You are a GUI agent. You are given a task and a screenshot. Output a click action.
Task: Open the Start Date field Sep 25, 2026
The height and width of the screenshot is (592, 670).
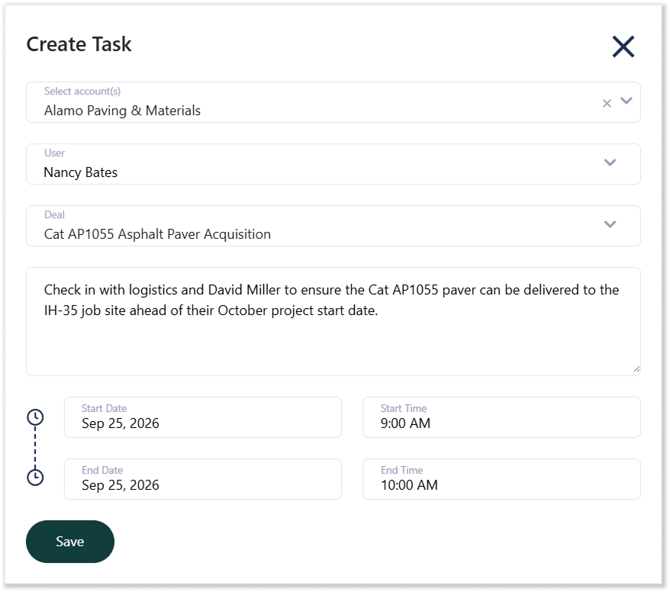203,417
